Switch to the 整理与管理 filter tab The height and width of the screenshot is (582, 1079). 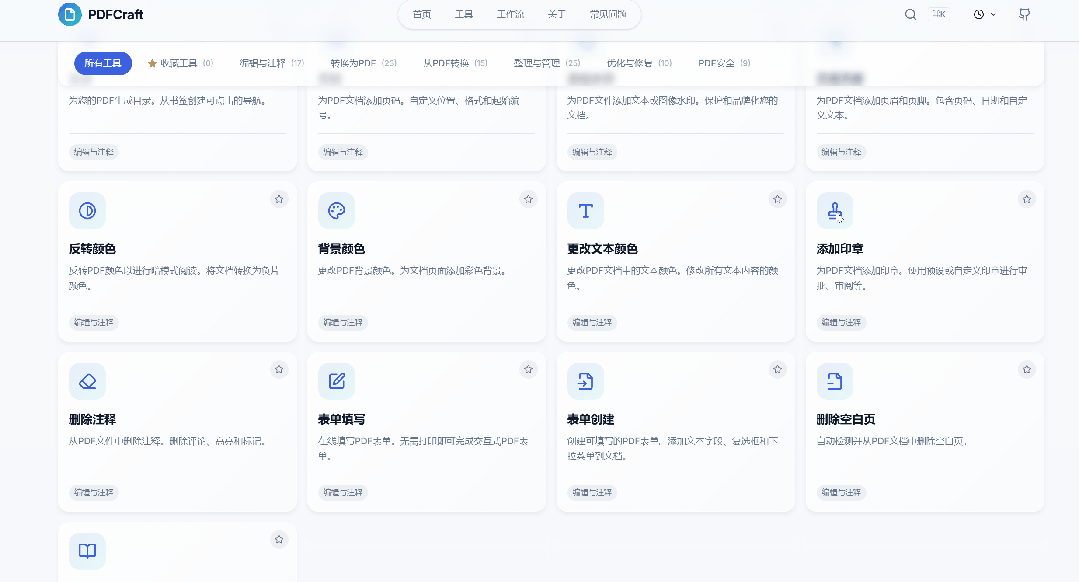pyautogui.click(x=547, y=63)
